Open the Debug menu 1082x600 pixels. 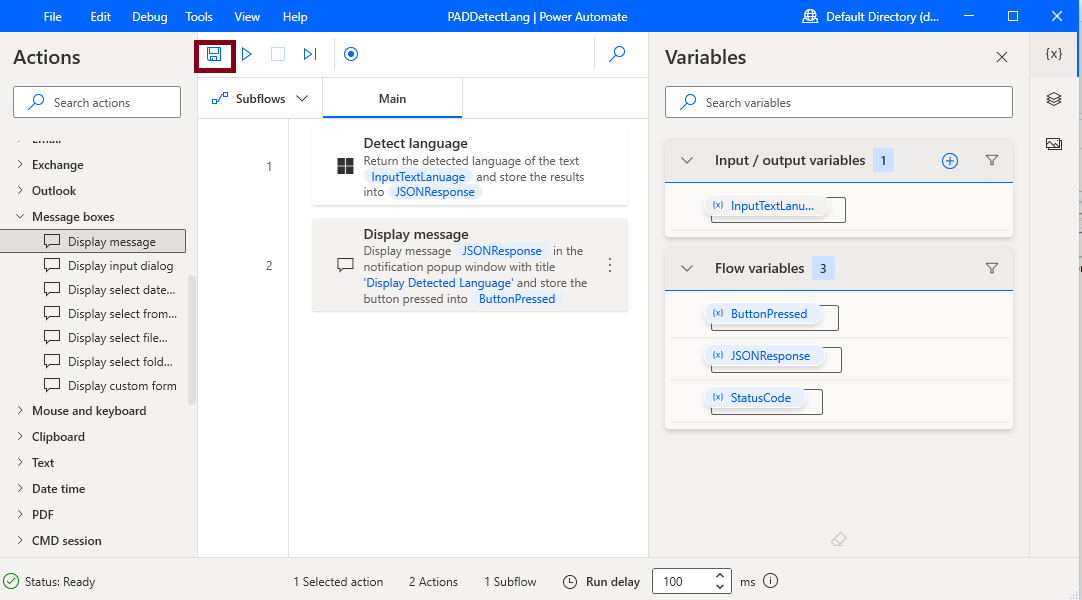click(148, 16)
